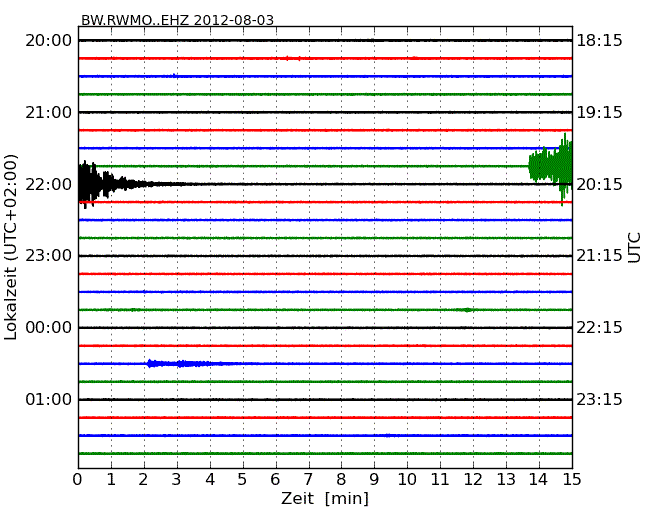Select the 22:00 local time label

click(49, 184)
